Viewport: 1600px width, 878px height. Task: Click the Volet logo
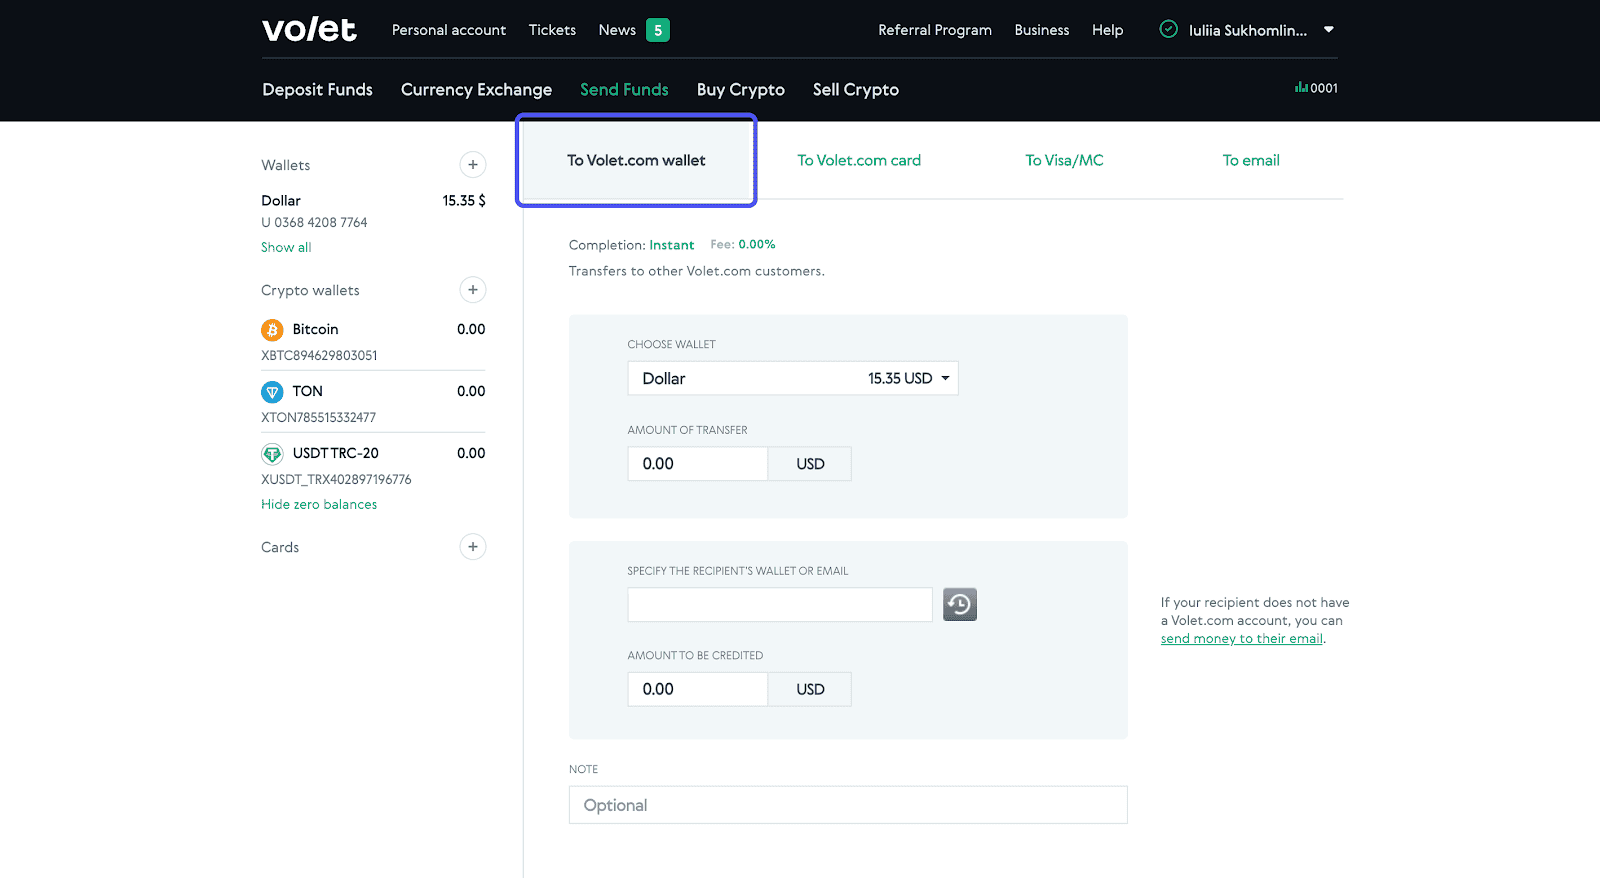click(309, 29)
